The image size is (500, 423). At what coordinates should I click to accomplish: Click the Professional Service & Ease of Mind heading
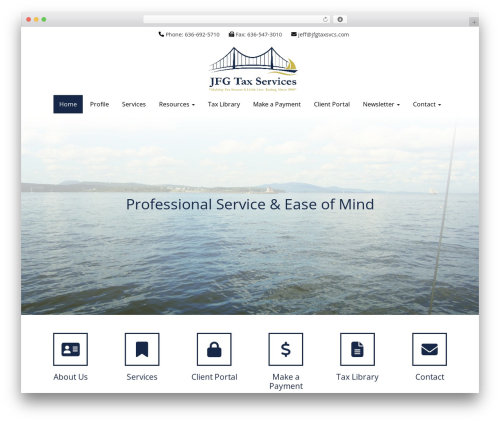250,204
